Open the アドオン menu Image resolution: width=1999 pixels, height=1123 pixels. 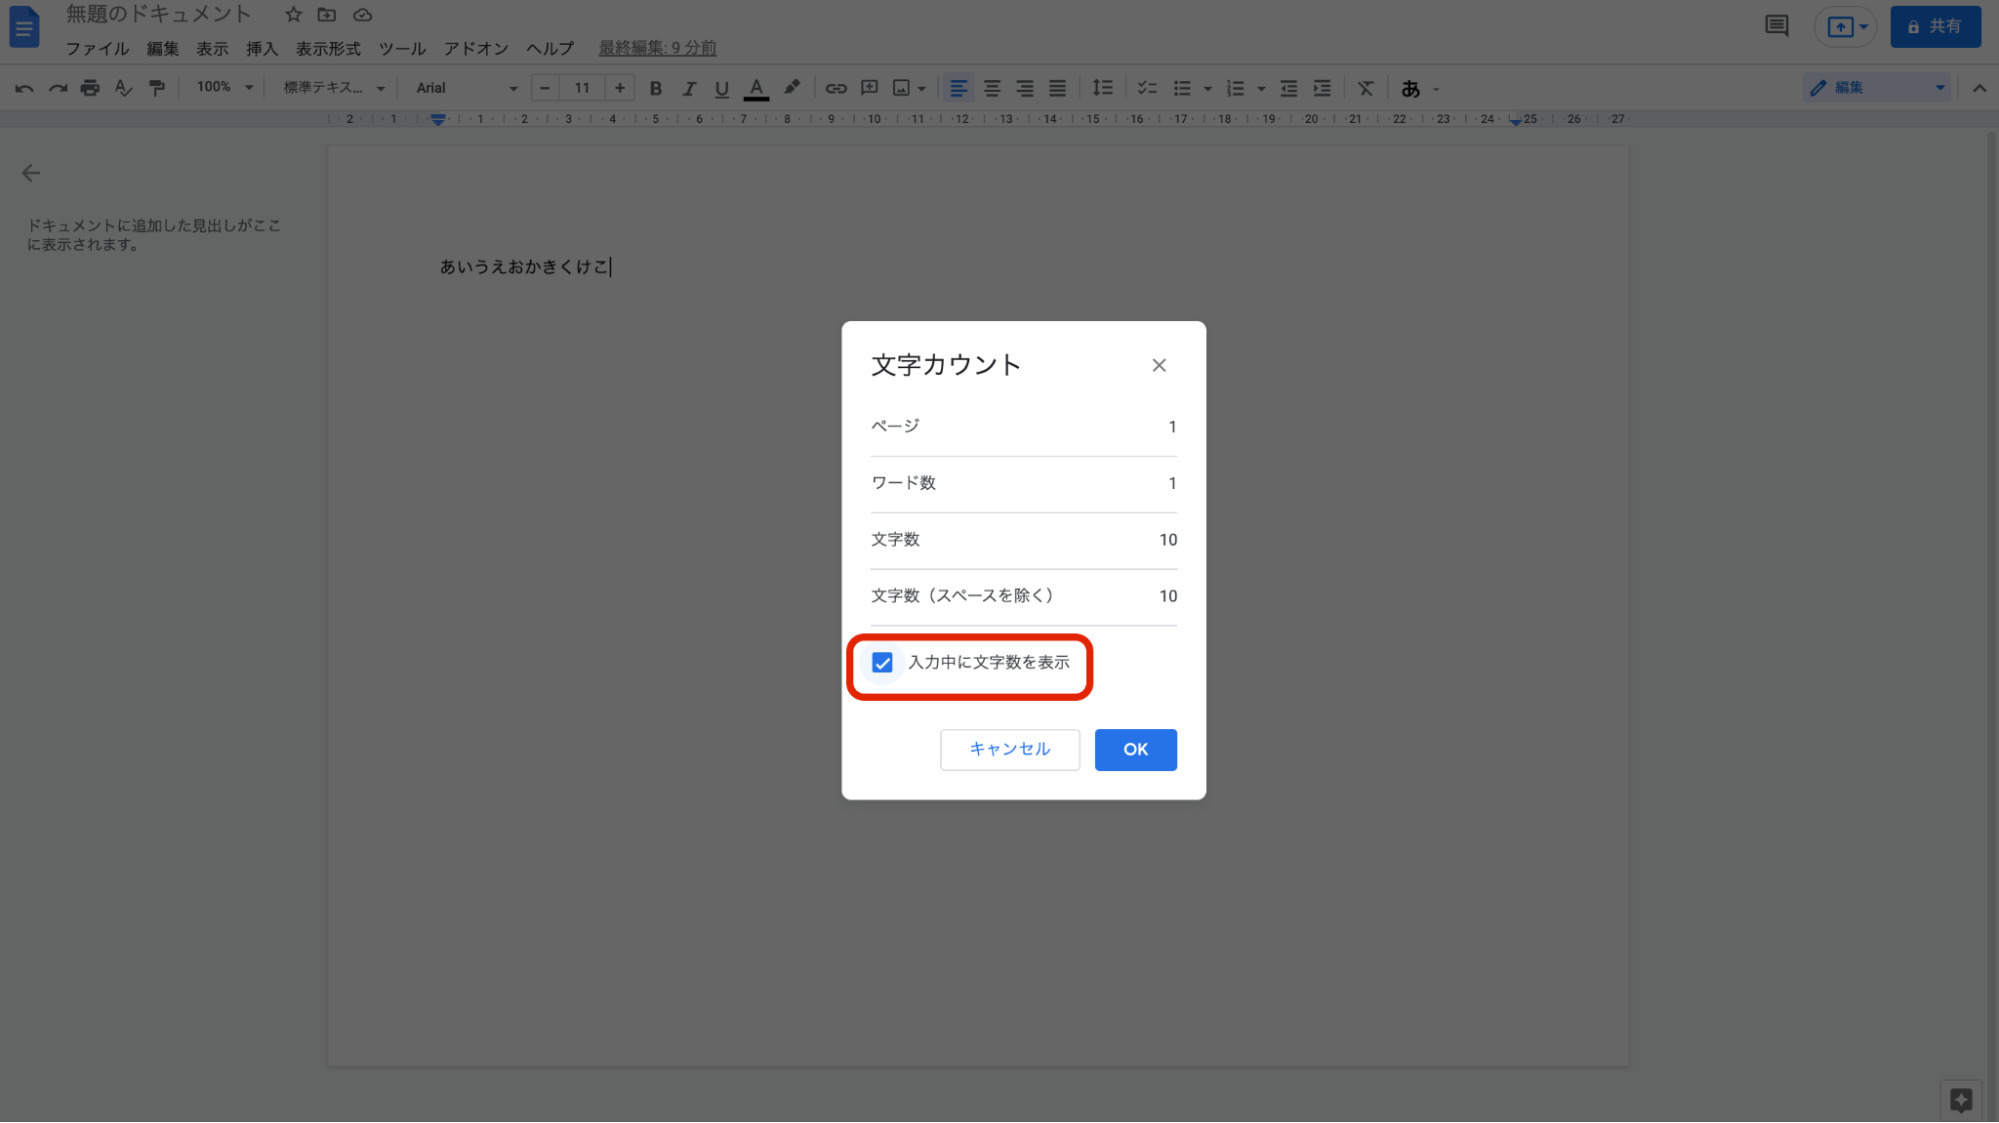pos(476,48)
